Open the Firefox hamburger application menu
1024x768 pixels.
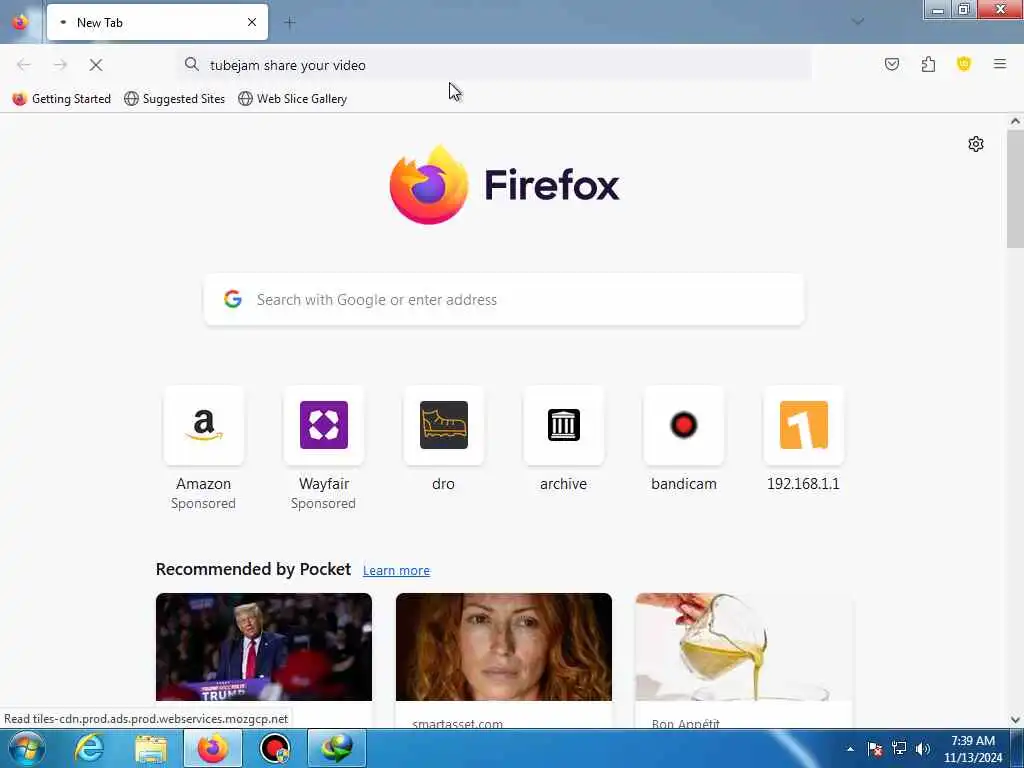[x=1000, y=64]
